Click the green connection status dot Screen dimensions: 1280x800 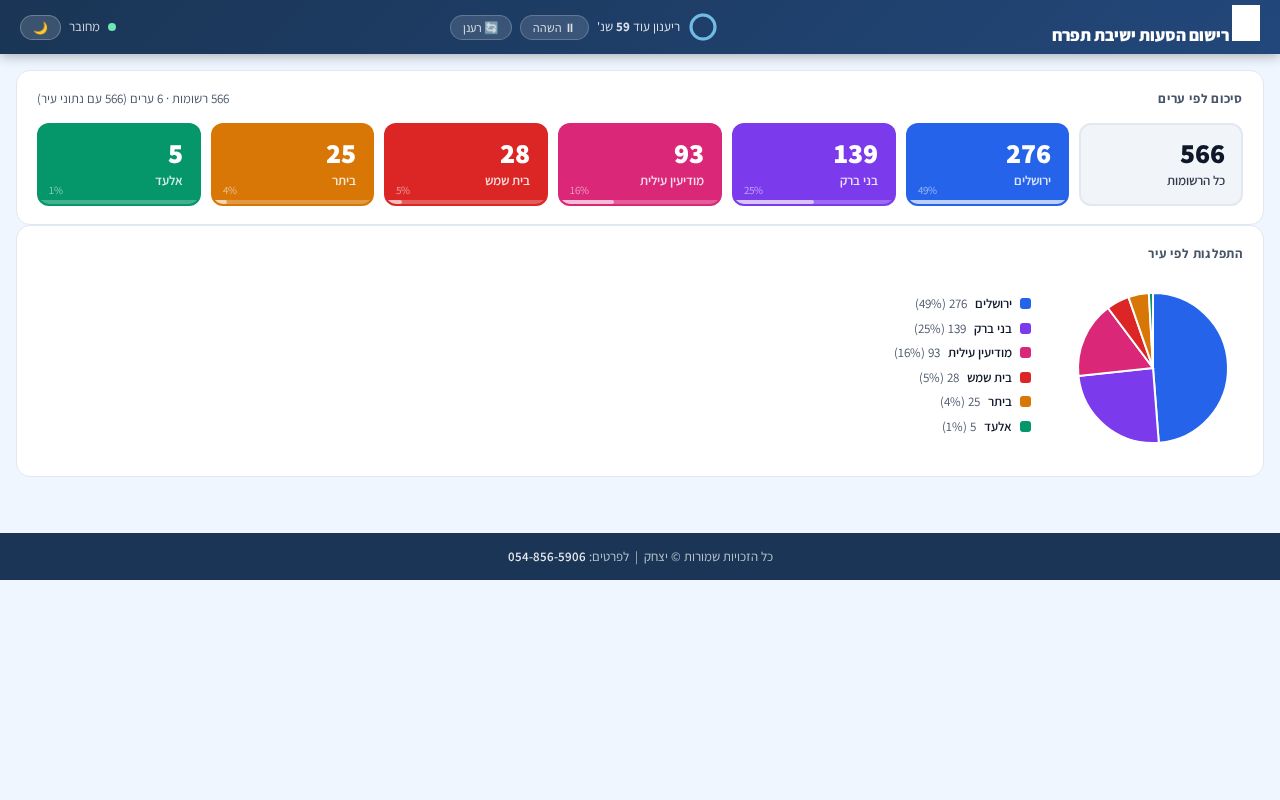click(112, 27)
